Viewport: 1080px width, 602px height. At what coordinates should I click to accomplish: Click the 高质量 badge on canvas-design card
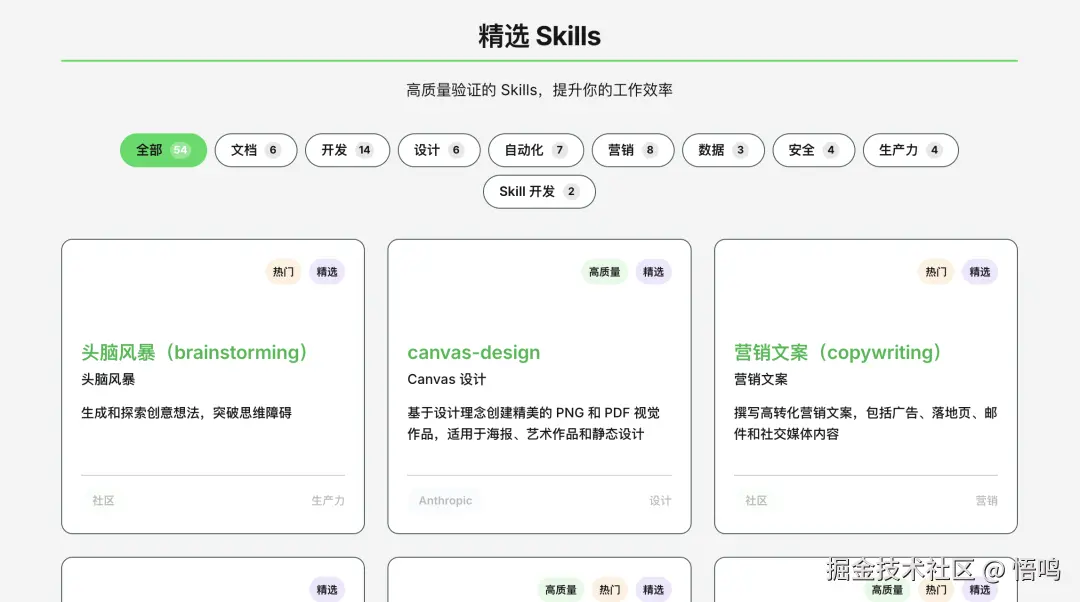604,271
